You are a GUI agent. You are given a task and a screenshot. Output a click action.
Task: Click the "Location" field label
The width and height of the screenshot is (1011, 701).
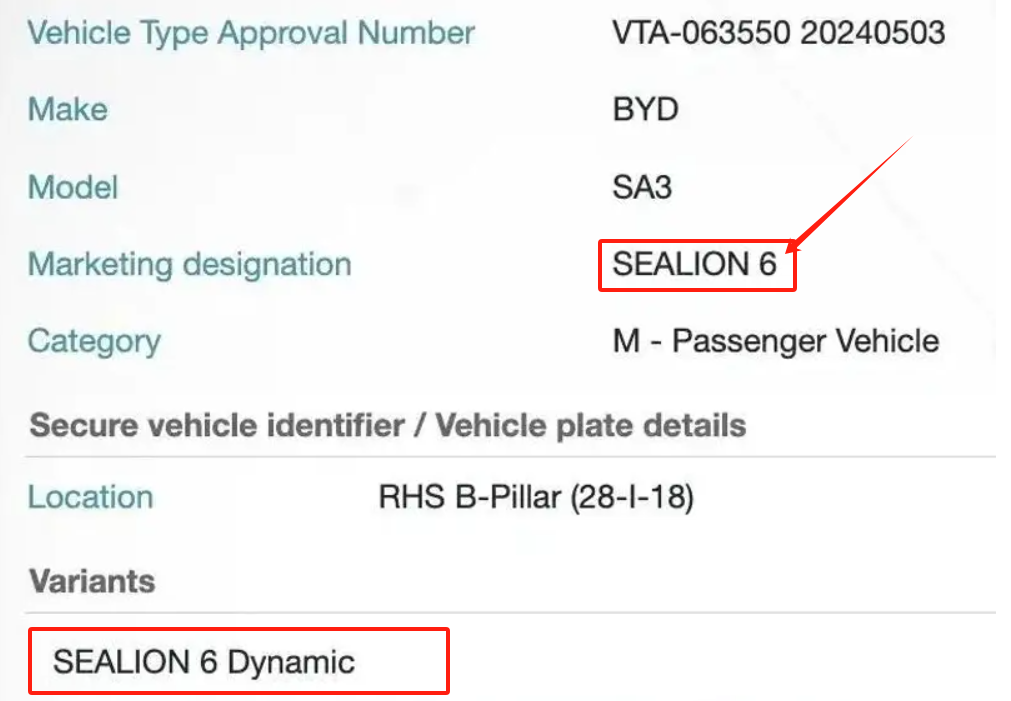(x=90, y=497)
